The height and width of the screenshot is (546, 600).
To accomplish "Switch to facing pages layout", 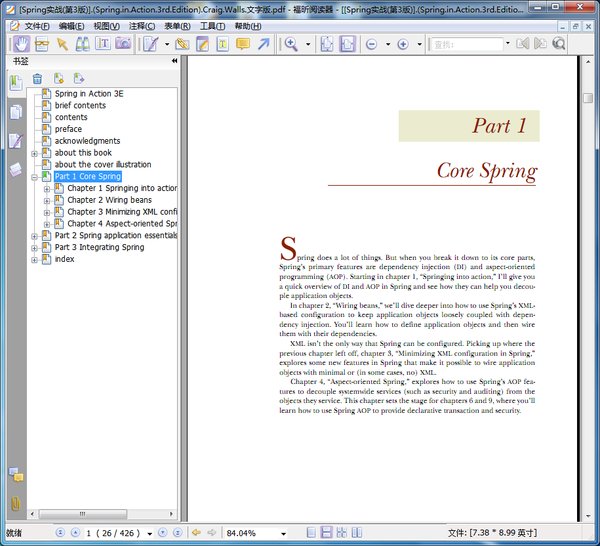I will point(357,532).
